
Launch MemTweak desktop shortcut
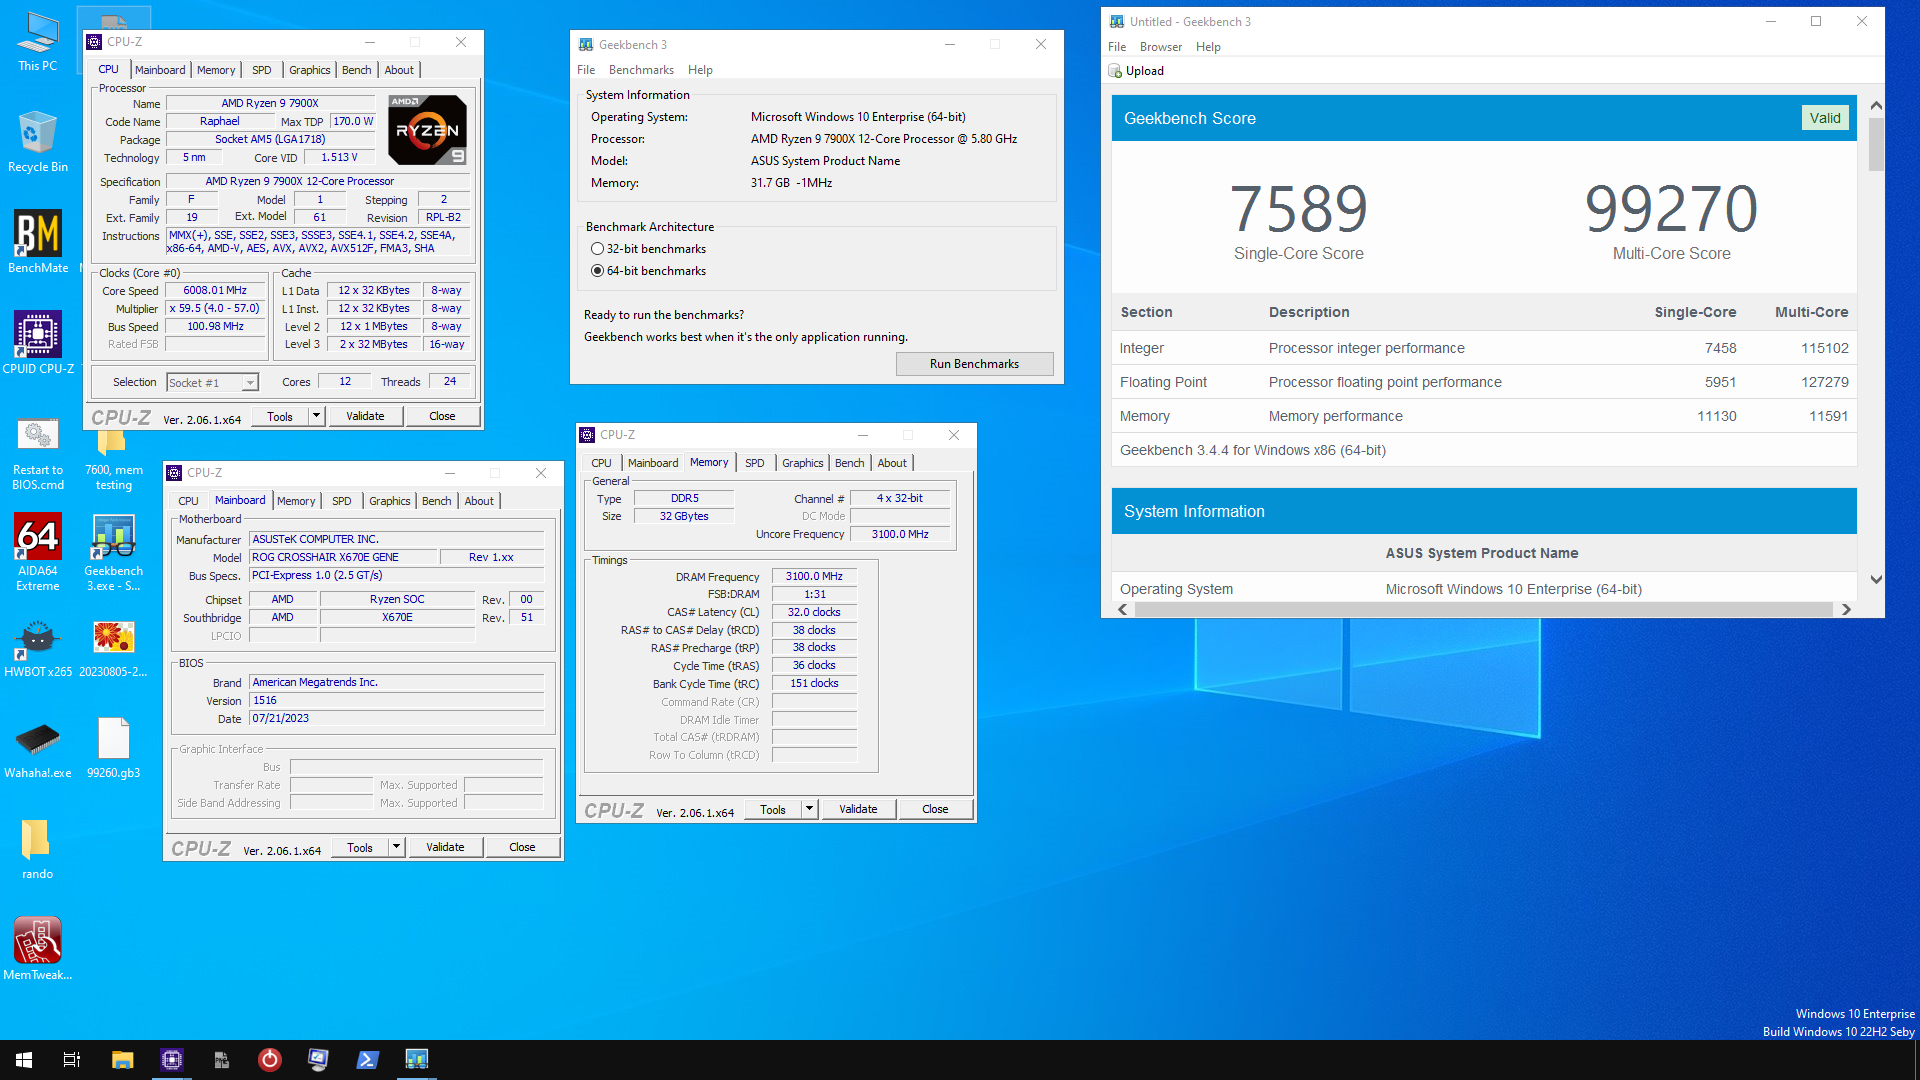pyautogui.click(x=37, y=948)
